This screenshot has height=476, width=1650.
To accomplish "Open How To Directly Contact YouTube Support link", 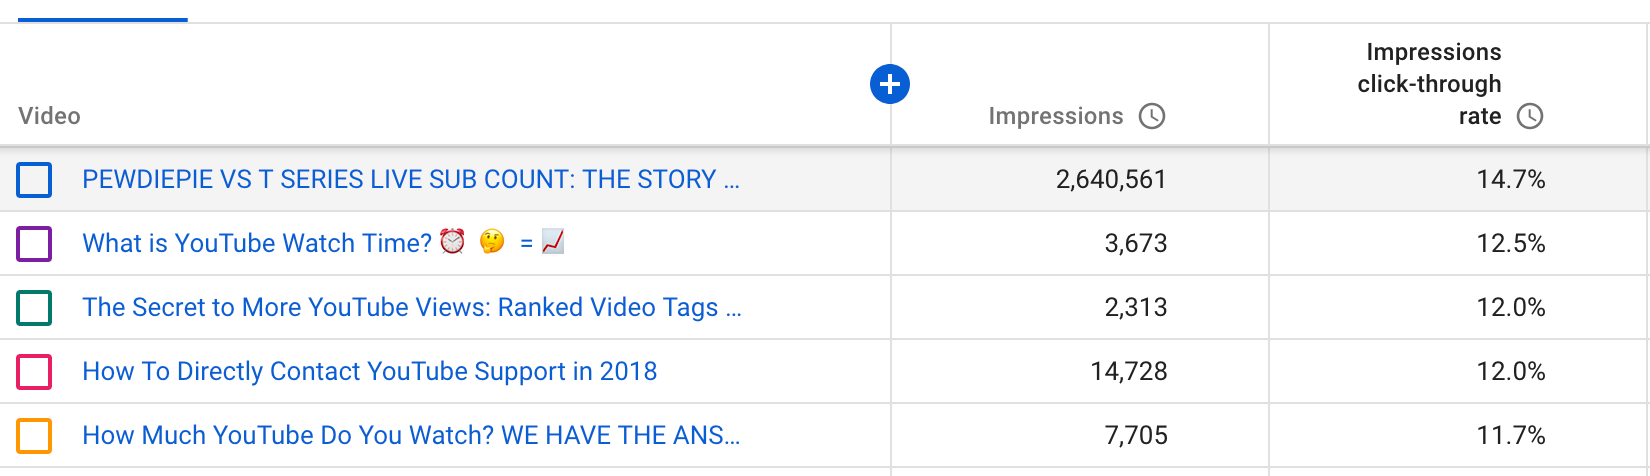I will tap(370, 371).
